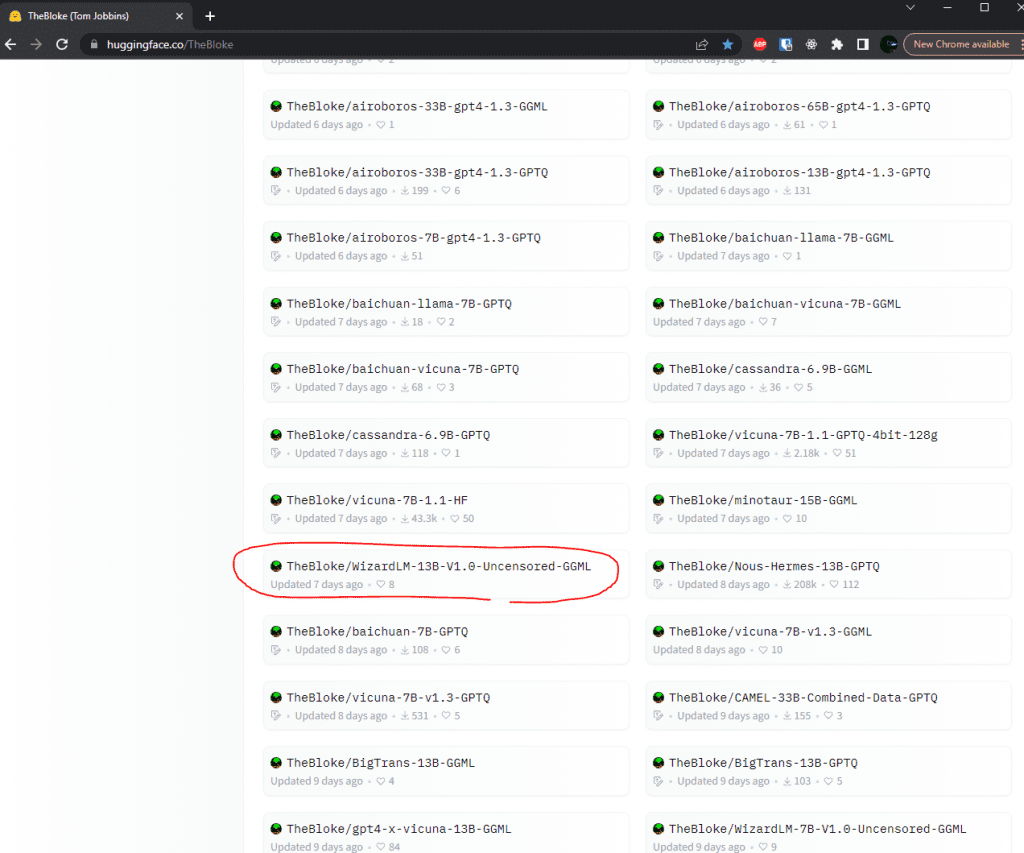Open the blue shield extension icon

coord(786,44)
